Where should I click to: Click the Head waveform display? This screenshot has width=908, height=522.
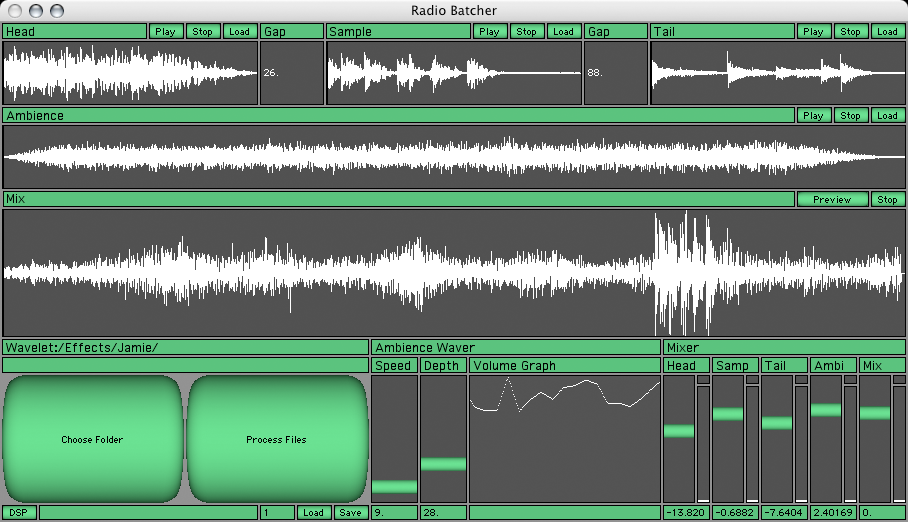130,72
